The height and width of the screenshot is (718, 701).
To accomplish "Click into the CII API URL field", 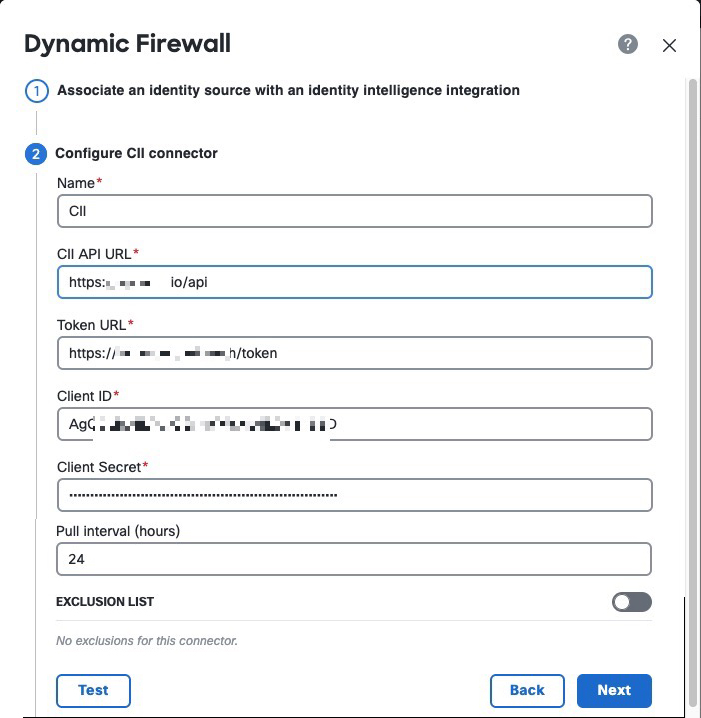I will point(354,282).
